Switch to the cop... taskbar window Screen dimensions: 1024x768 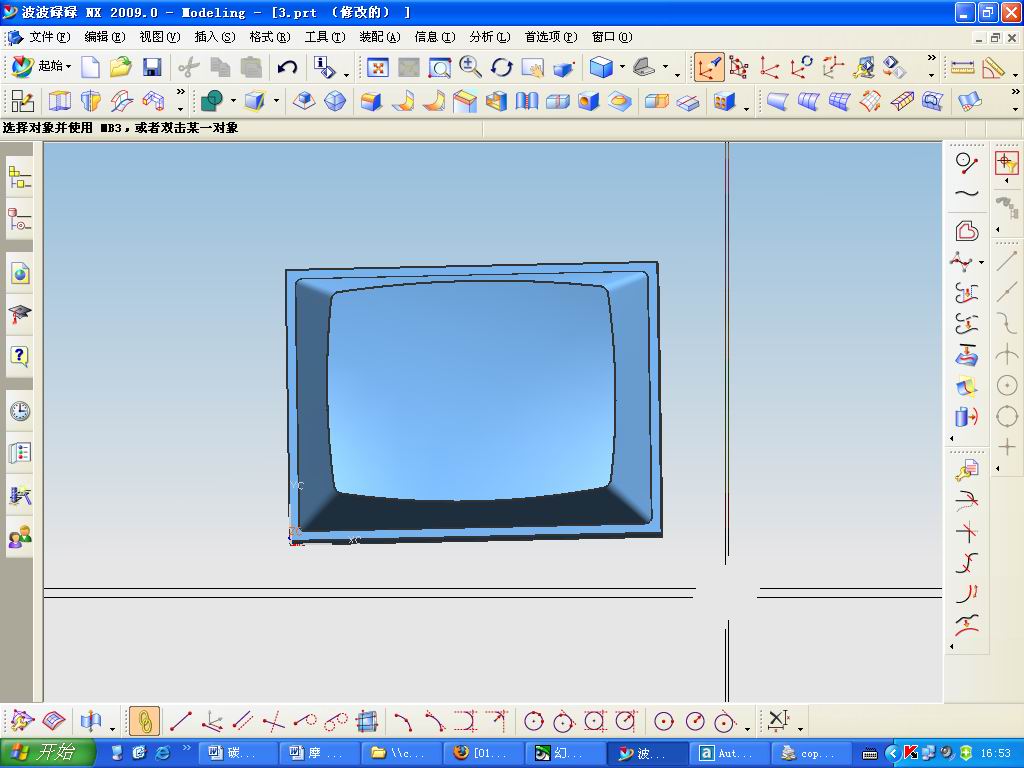(x=810, y=753)
